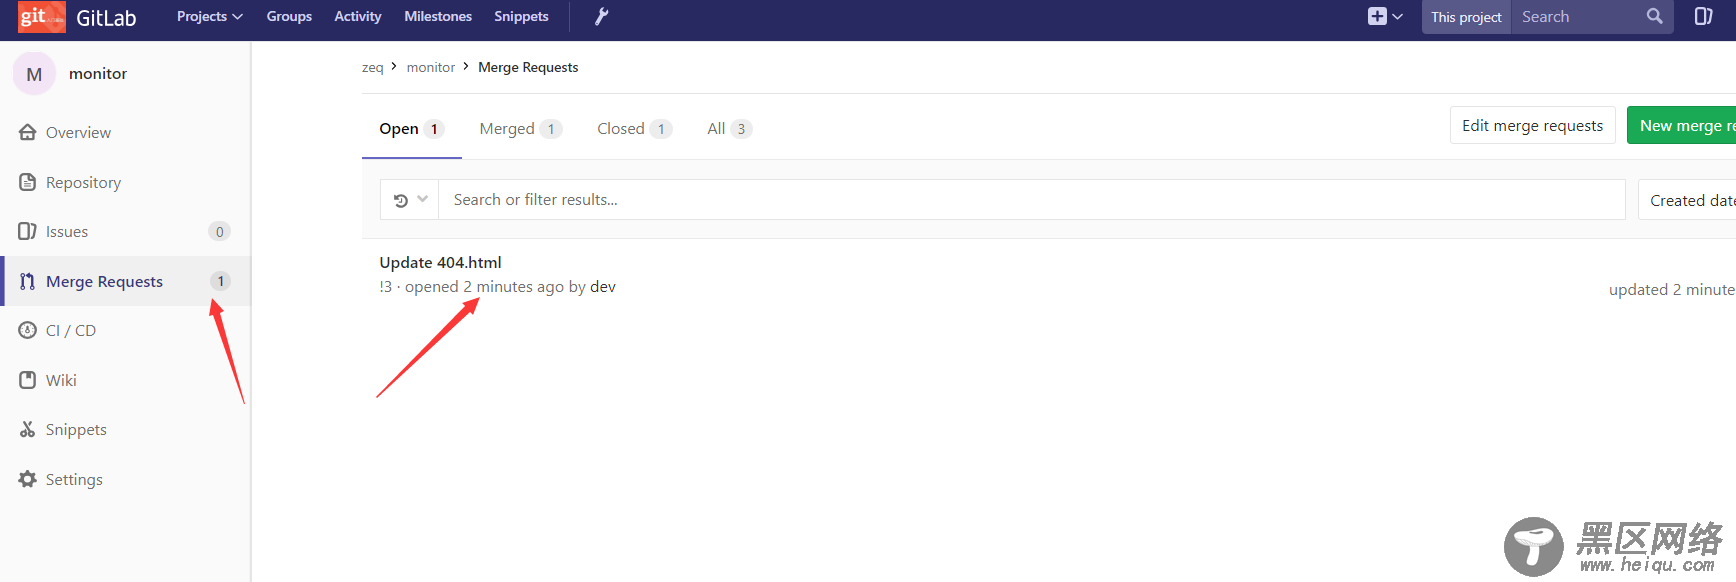Screen dimensions: 1736x582
Task: Open the Update 404.html merge request
Action: point(440,262)
